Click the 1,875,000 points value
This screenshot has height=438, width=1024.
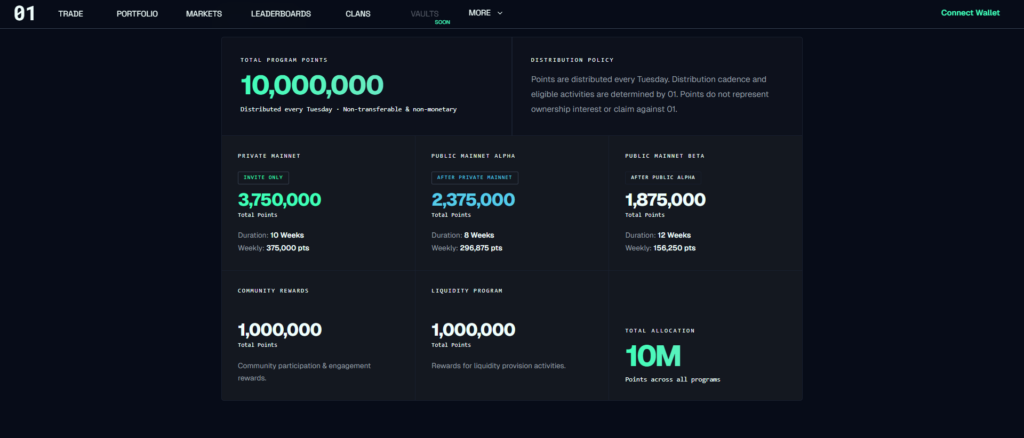665,200
